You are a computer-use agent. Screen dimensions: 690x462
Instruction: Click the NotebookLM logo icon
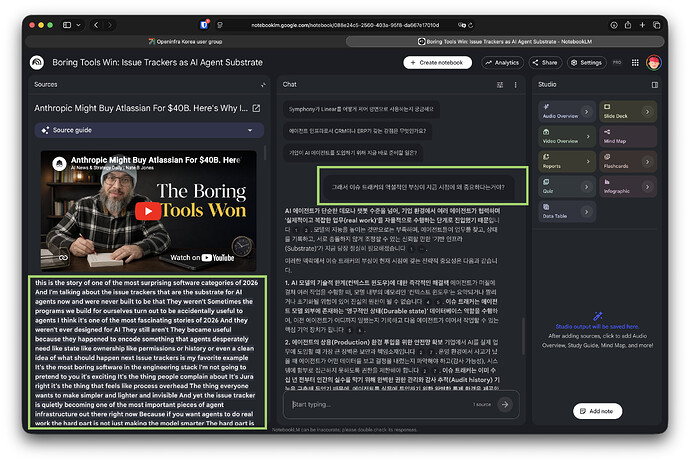pos(37,62)
